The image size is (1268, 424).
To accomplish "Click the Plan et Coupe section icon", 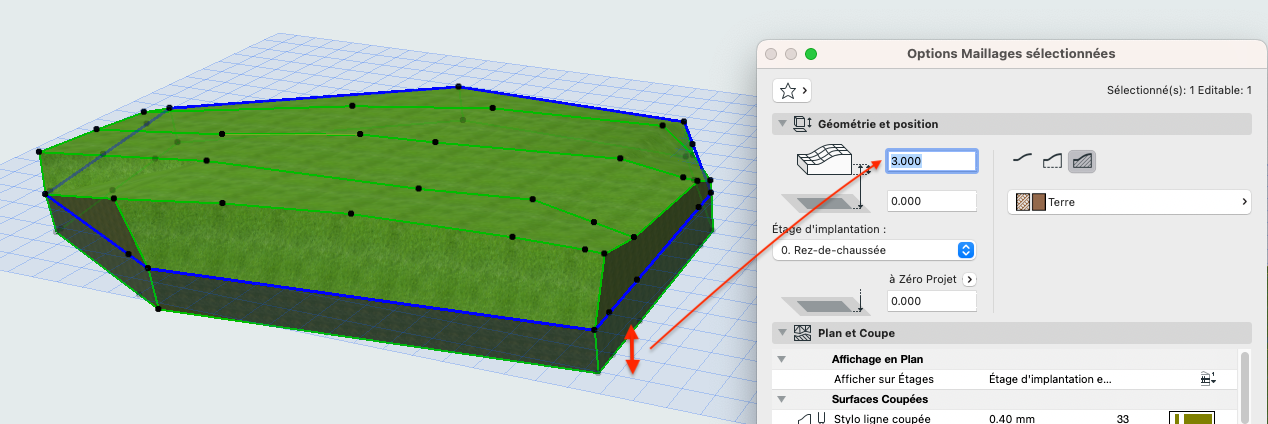I will coord(802,333).
